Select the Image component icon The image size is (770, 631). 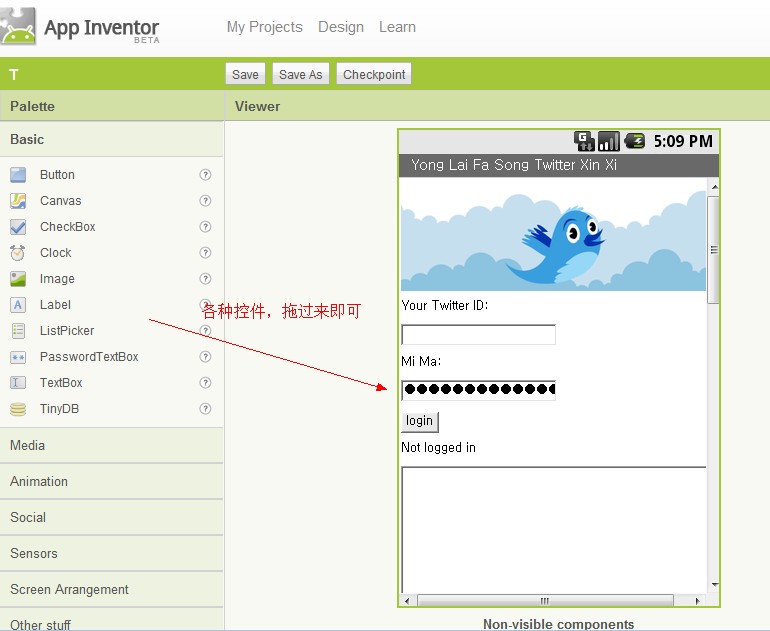coord(18,279)
